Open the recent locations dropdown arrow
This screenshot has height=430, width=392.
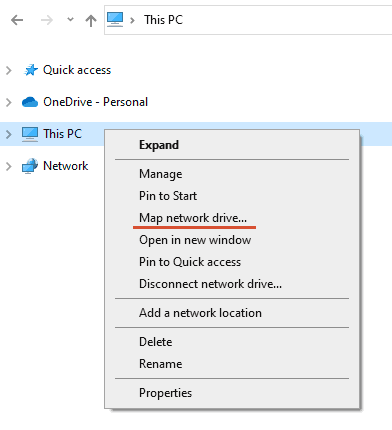point(70,20)
